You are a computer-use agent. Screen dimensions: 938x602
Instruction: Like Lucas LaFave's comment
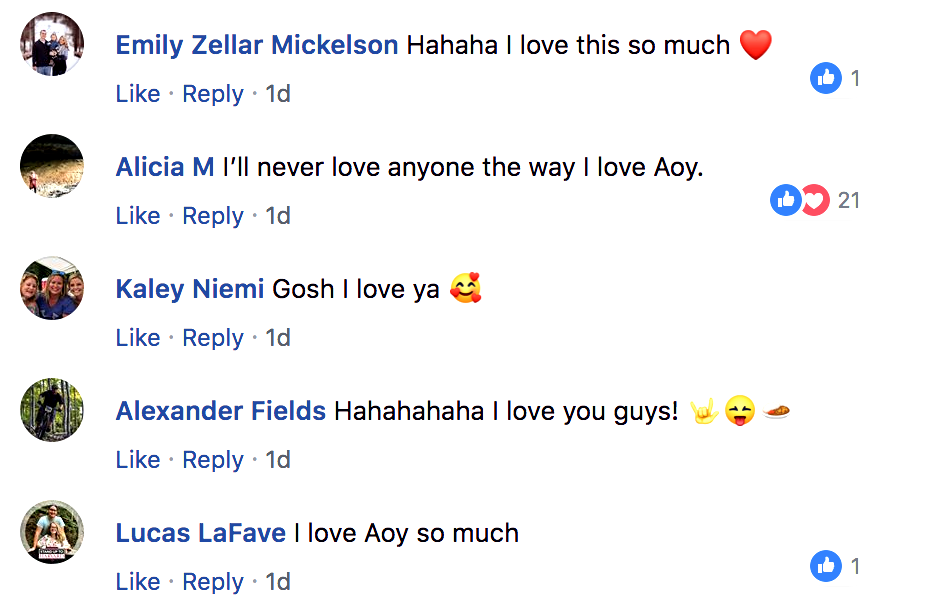pos(138,582)
